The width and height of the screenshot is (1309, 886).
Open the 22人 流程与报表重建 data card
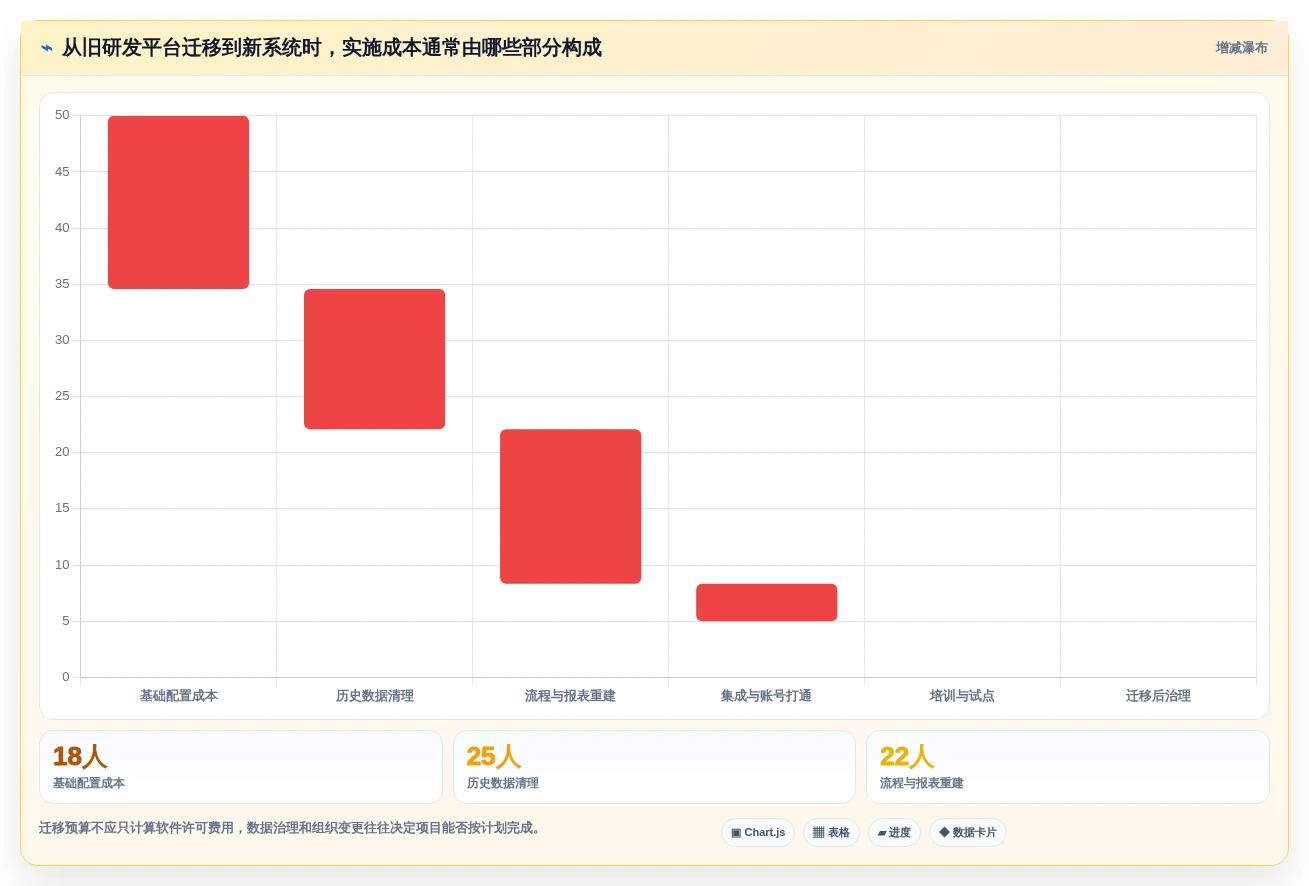(1068, 767)
